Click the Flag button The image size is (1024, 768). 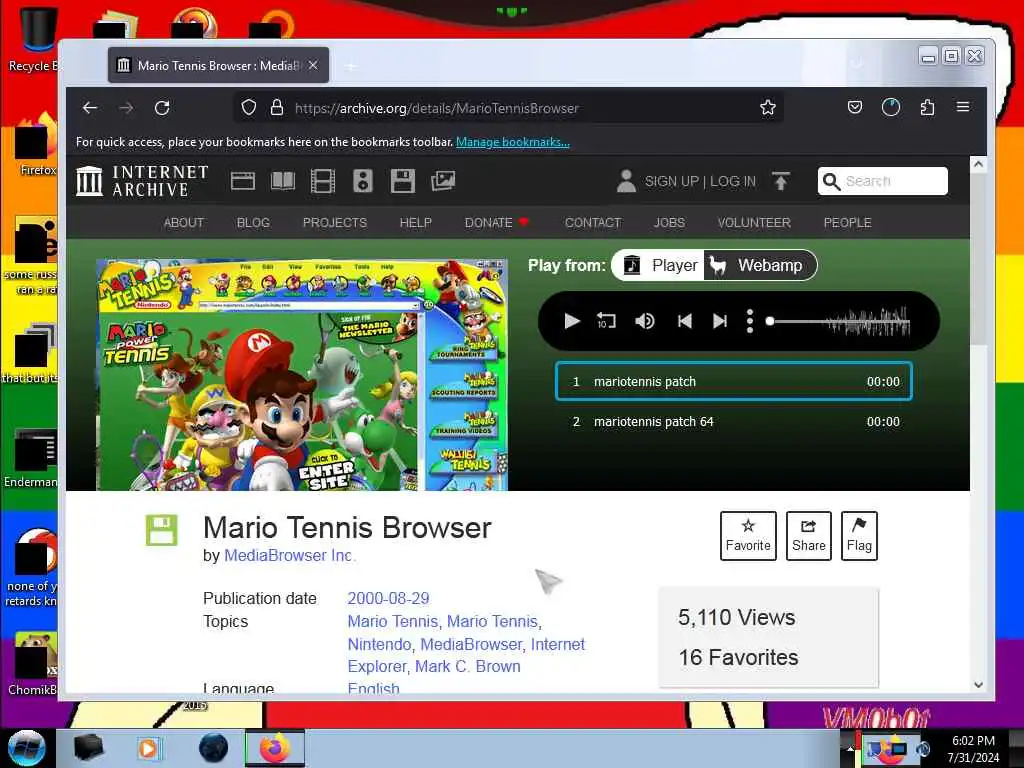coord(859,536)
